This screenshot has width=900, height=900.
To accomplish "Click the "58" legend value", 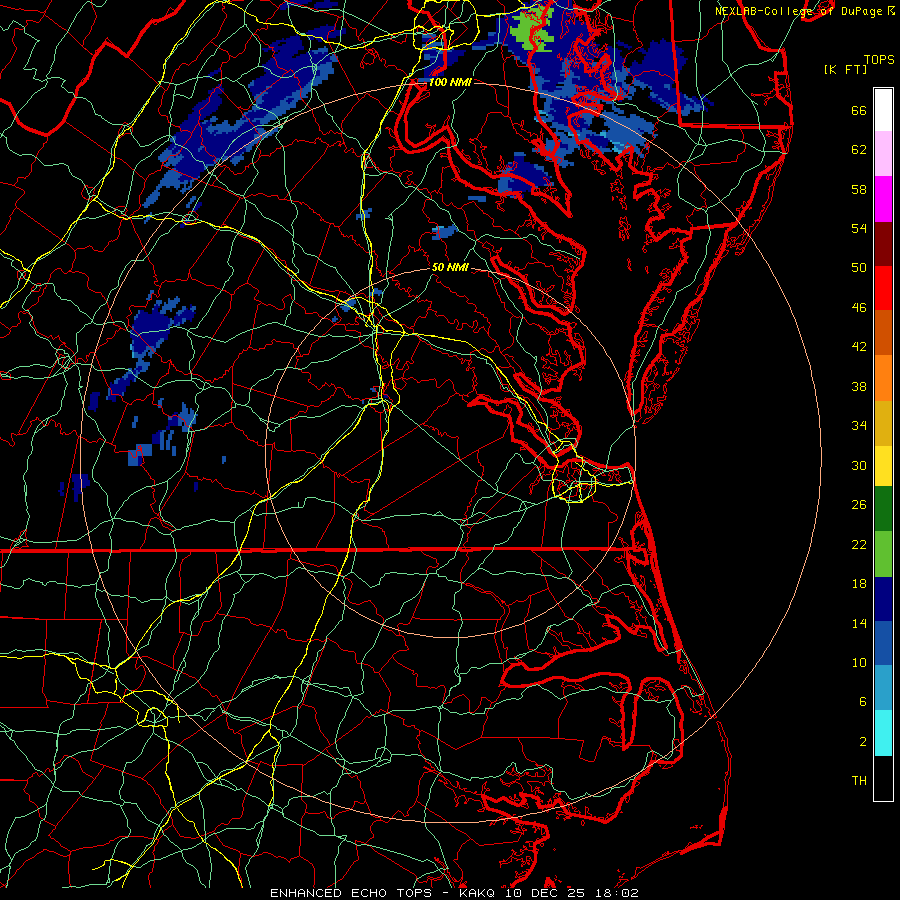I will pos(859,189).
